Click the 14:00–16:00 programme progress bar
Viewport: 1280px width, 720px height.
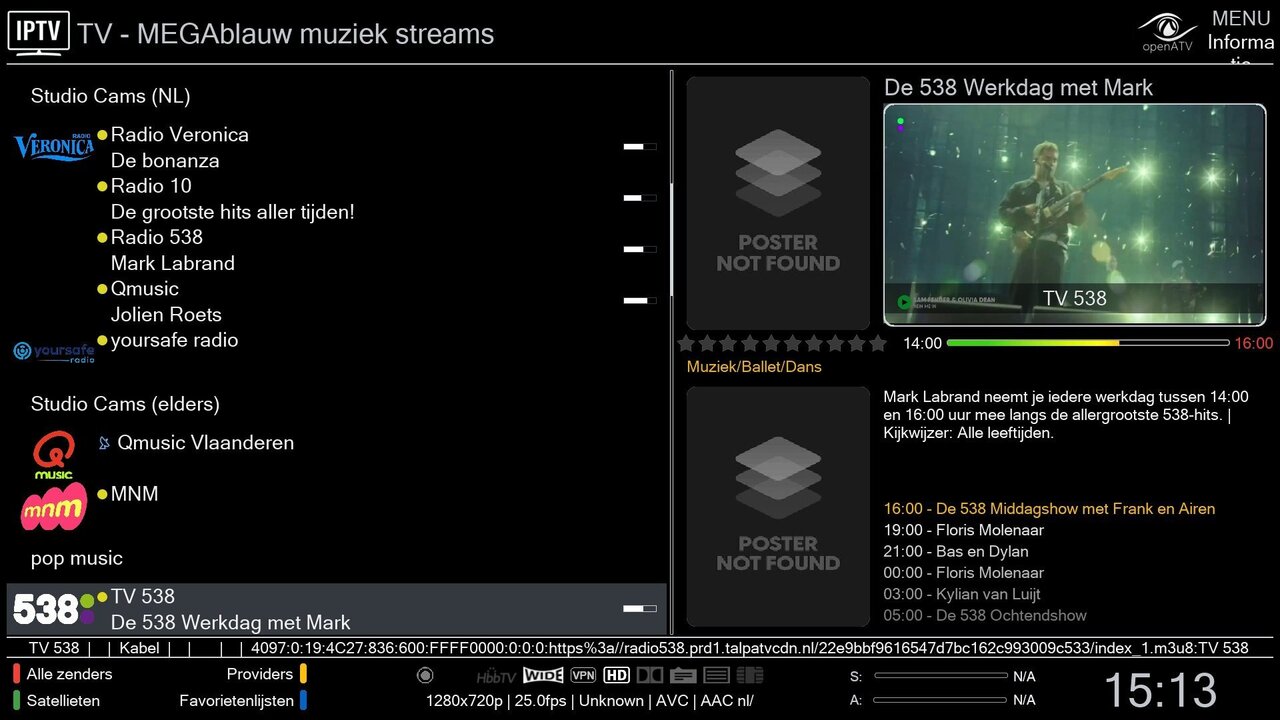[x=1087, y=343]
